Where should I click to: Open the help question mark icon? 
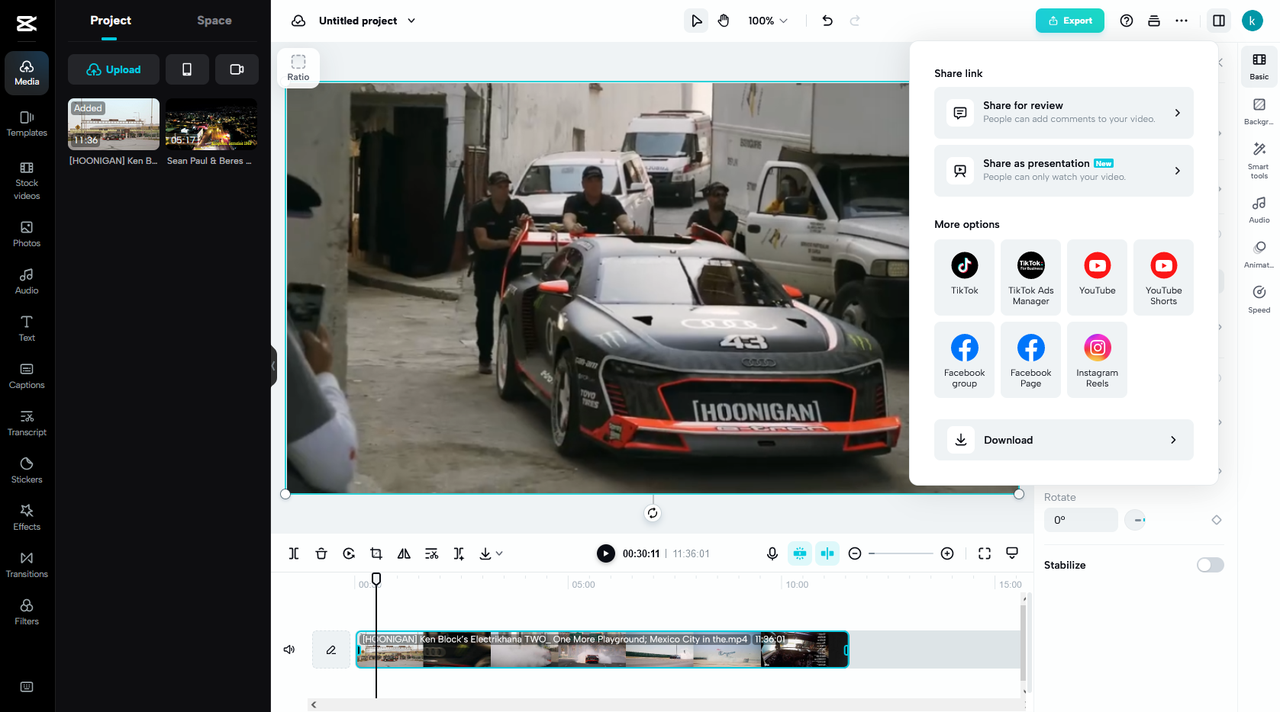1127,20
